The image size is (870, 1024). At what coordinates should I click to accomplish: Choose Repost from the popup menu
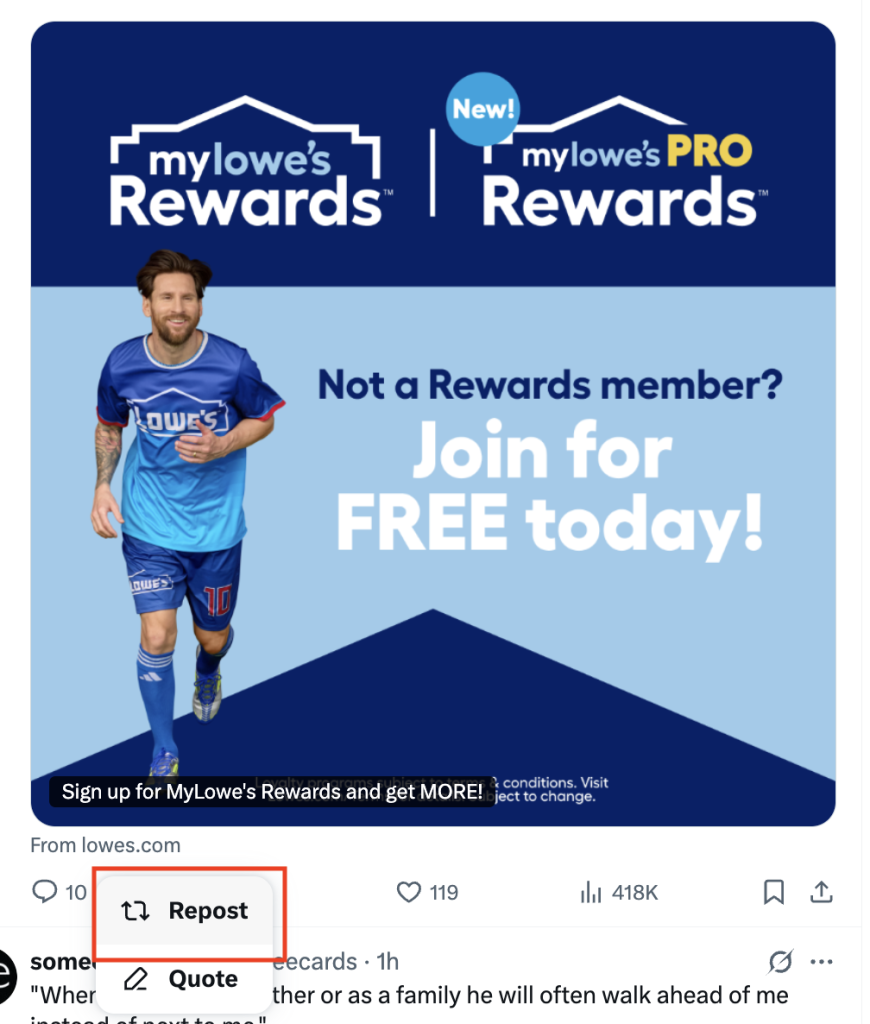pyautogui.click(x=184, y=910)
